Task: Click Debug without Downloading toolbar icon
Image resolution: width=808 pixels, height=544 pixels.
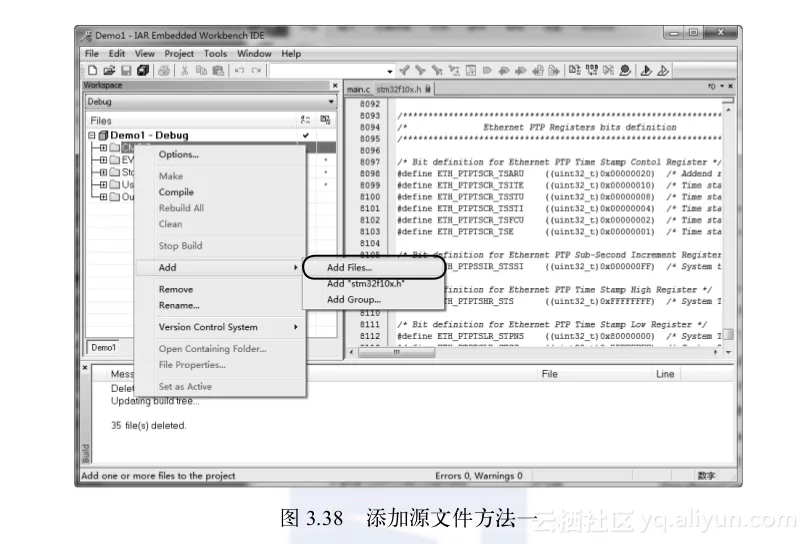Action: (x=663, y=71)
